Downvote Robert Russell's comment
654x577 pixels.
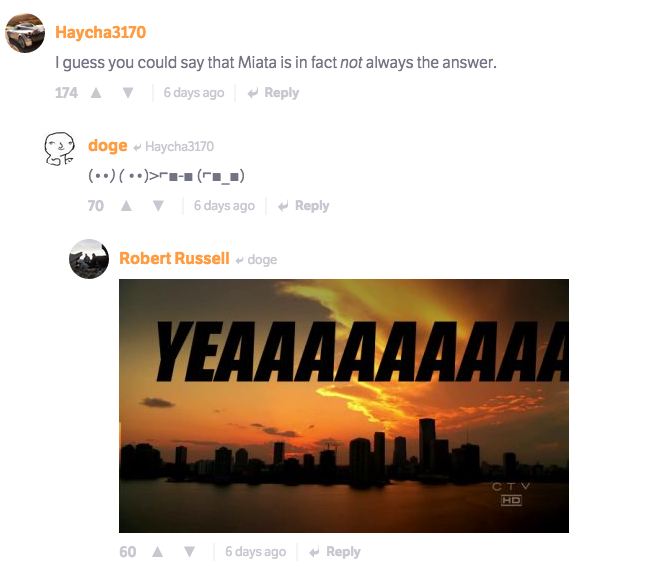click(x=189, y=552)
